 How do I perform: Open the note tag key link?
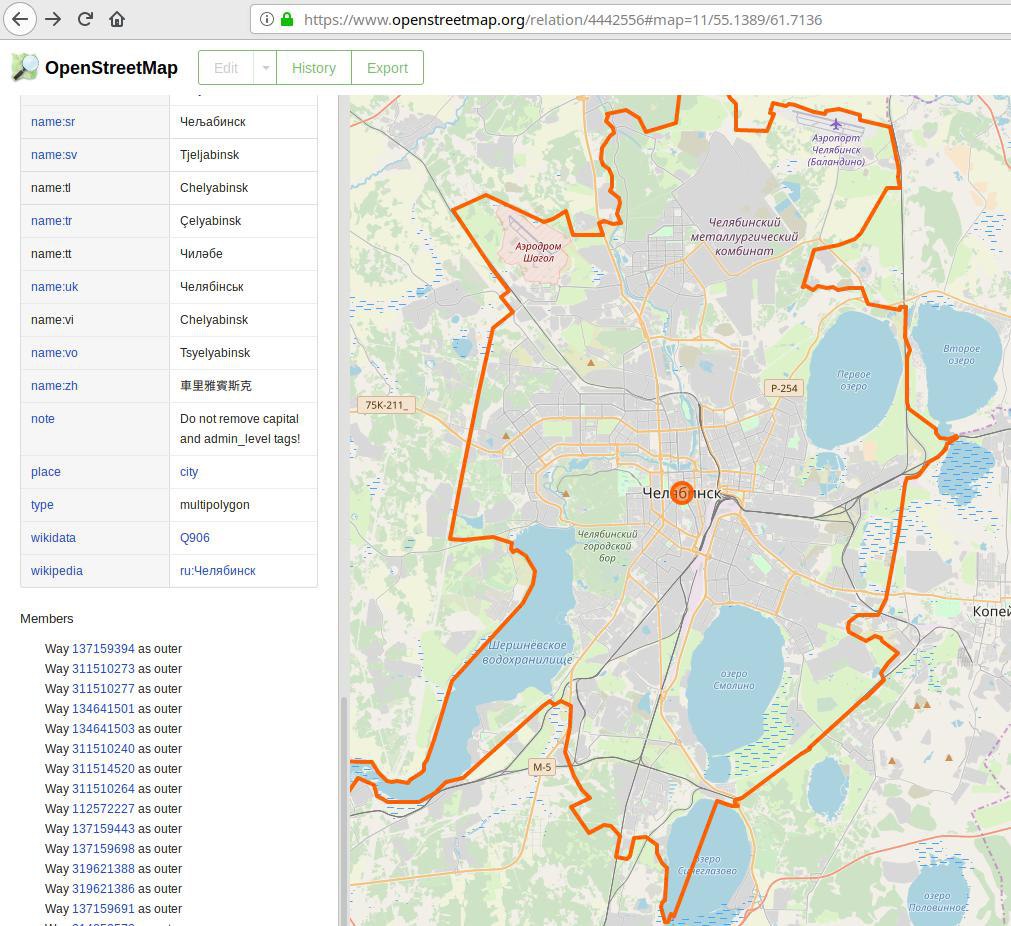(x=43, y=419)
